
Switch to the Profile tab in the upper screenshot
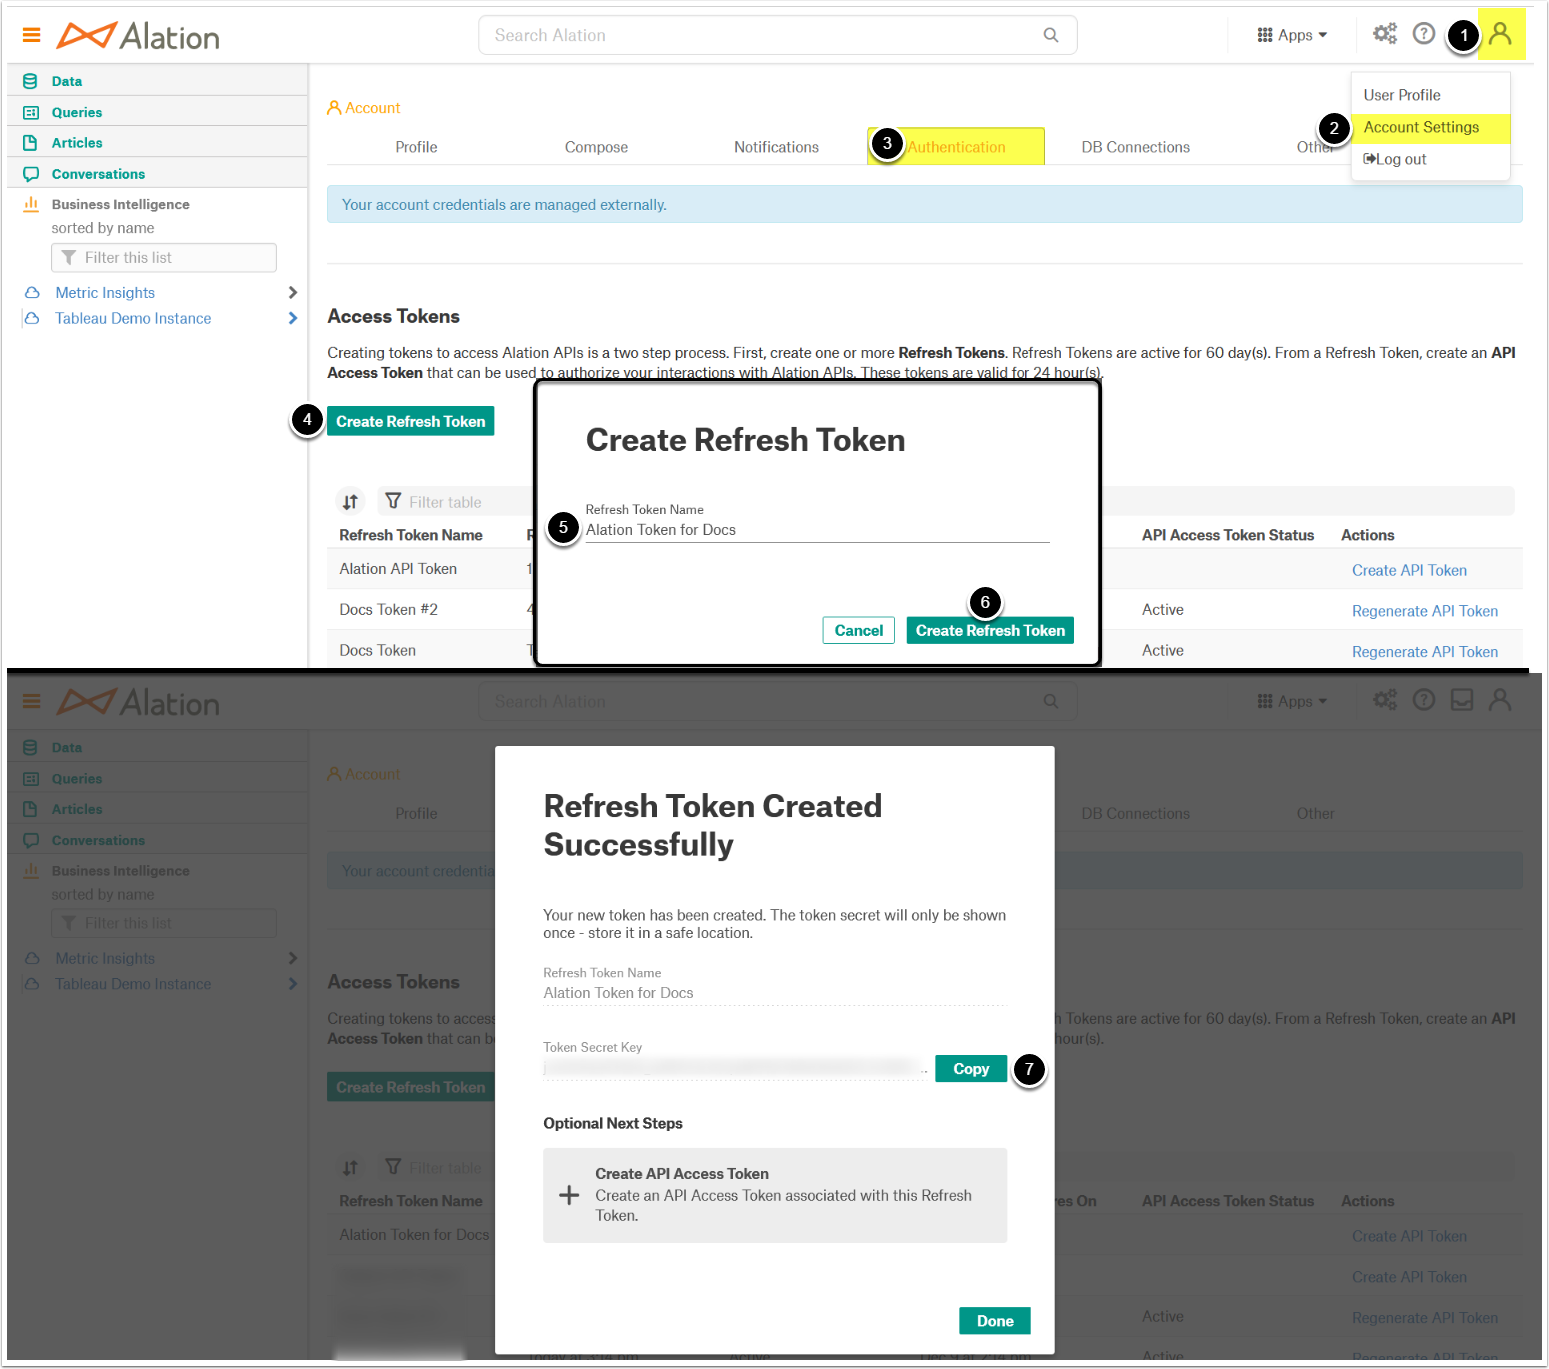[416, 147]
